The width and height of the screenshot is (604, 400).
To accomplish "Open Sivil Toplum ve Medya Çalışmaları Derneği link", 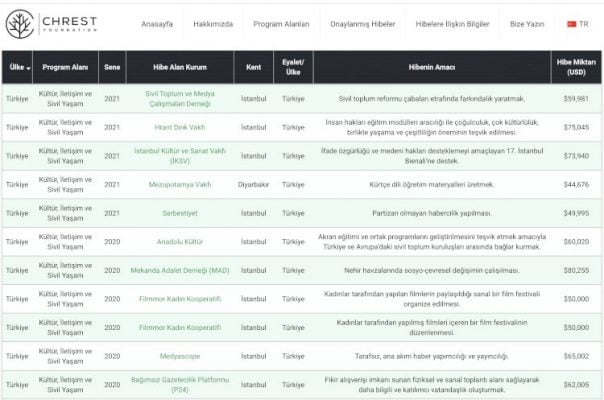I will [x=181, y=98].
